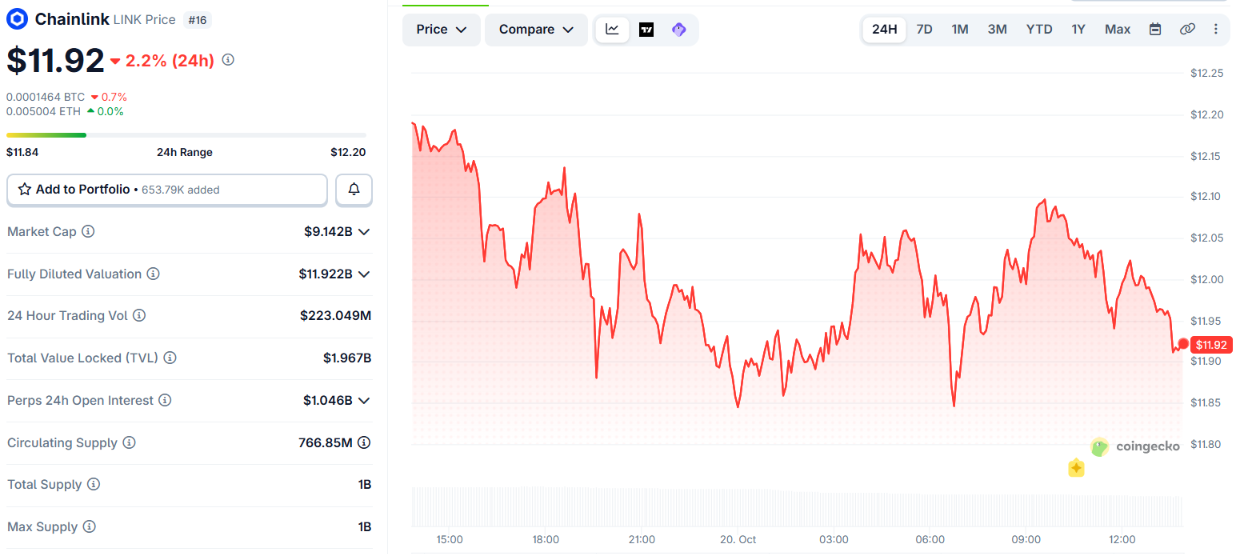
Task: Switch to line chart view icon
Action: pyautogui.click(x=612, y=29)
